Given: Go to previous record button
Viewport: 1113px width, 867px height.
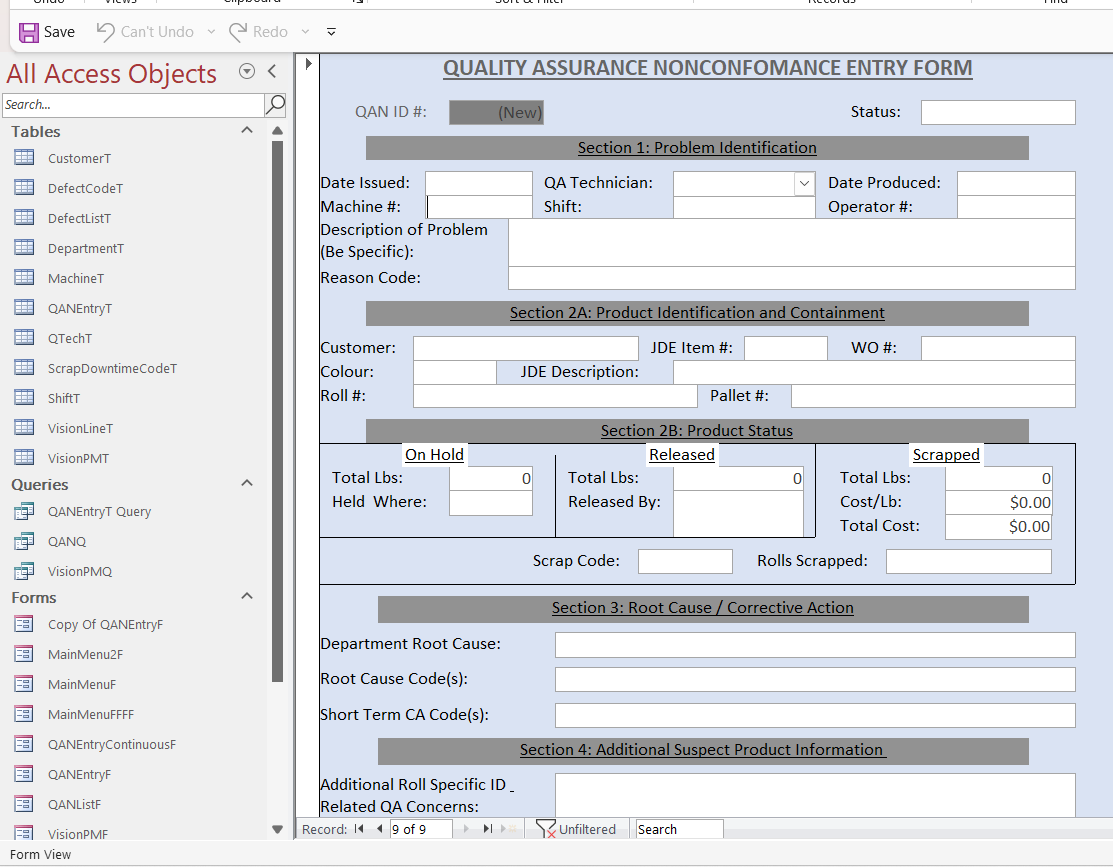Looking at the screenshot, I should tap(379, 829).
